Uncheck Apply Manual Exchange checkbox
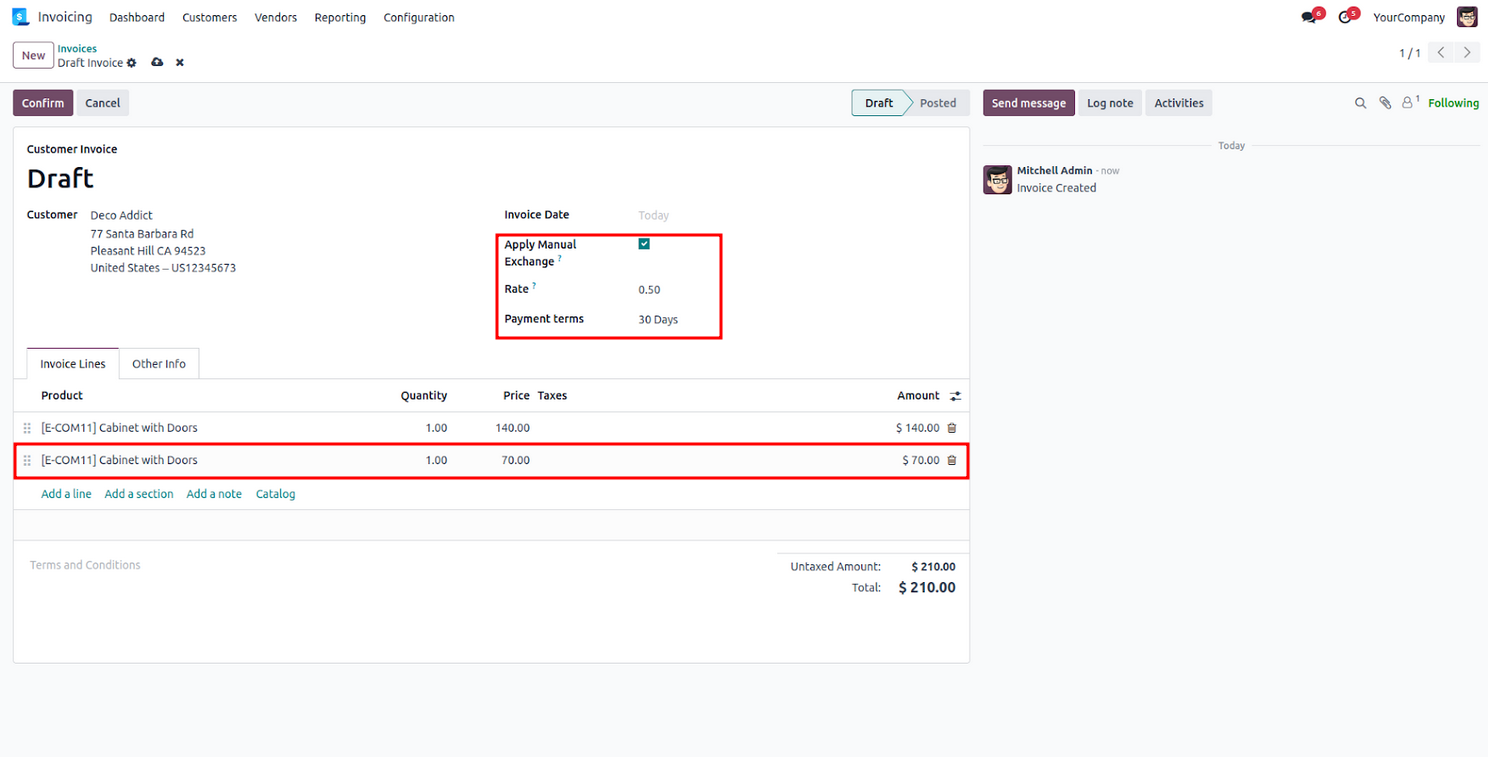1488x757 pixels. (x=644, y=244)
